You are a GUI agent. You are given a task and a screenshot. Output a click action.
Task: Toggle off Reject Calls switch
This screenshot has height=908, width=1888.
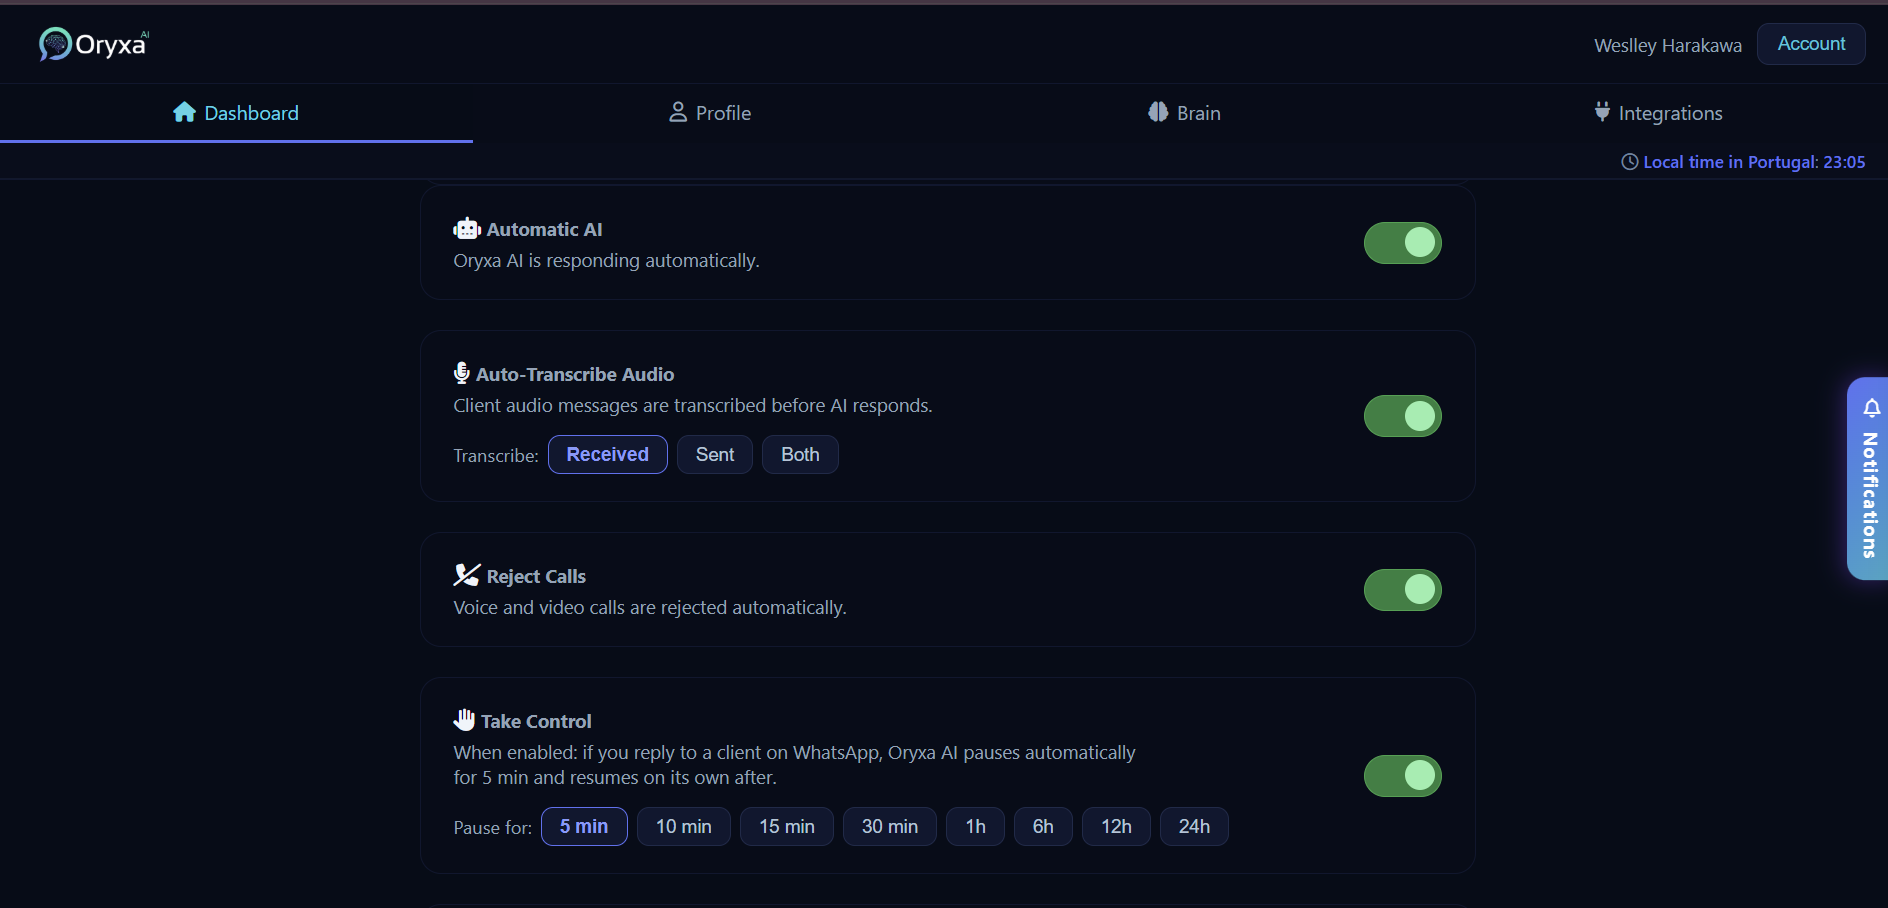[x=1402, y=590]
